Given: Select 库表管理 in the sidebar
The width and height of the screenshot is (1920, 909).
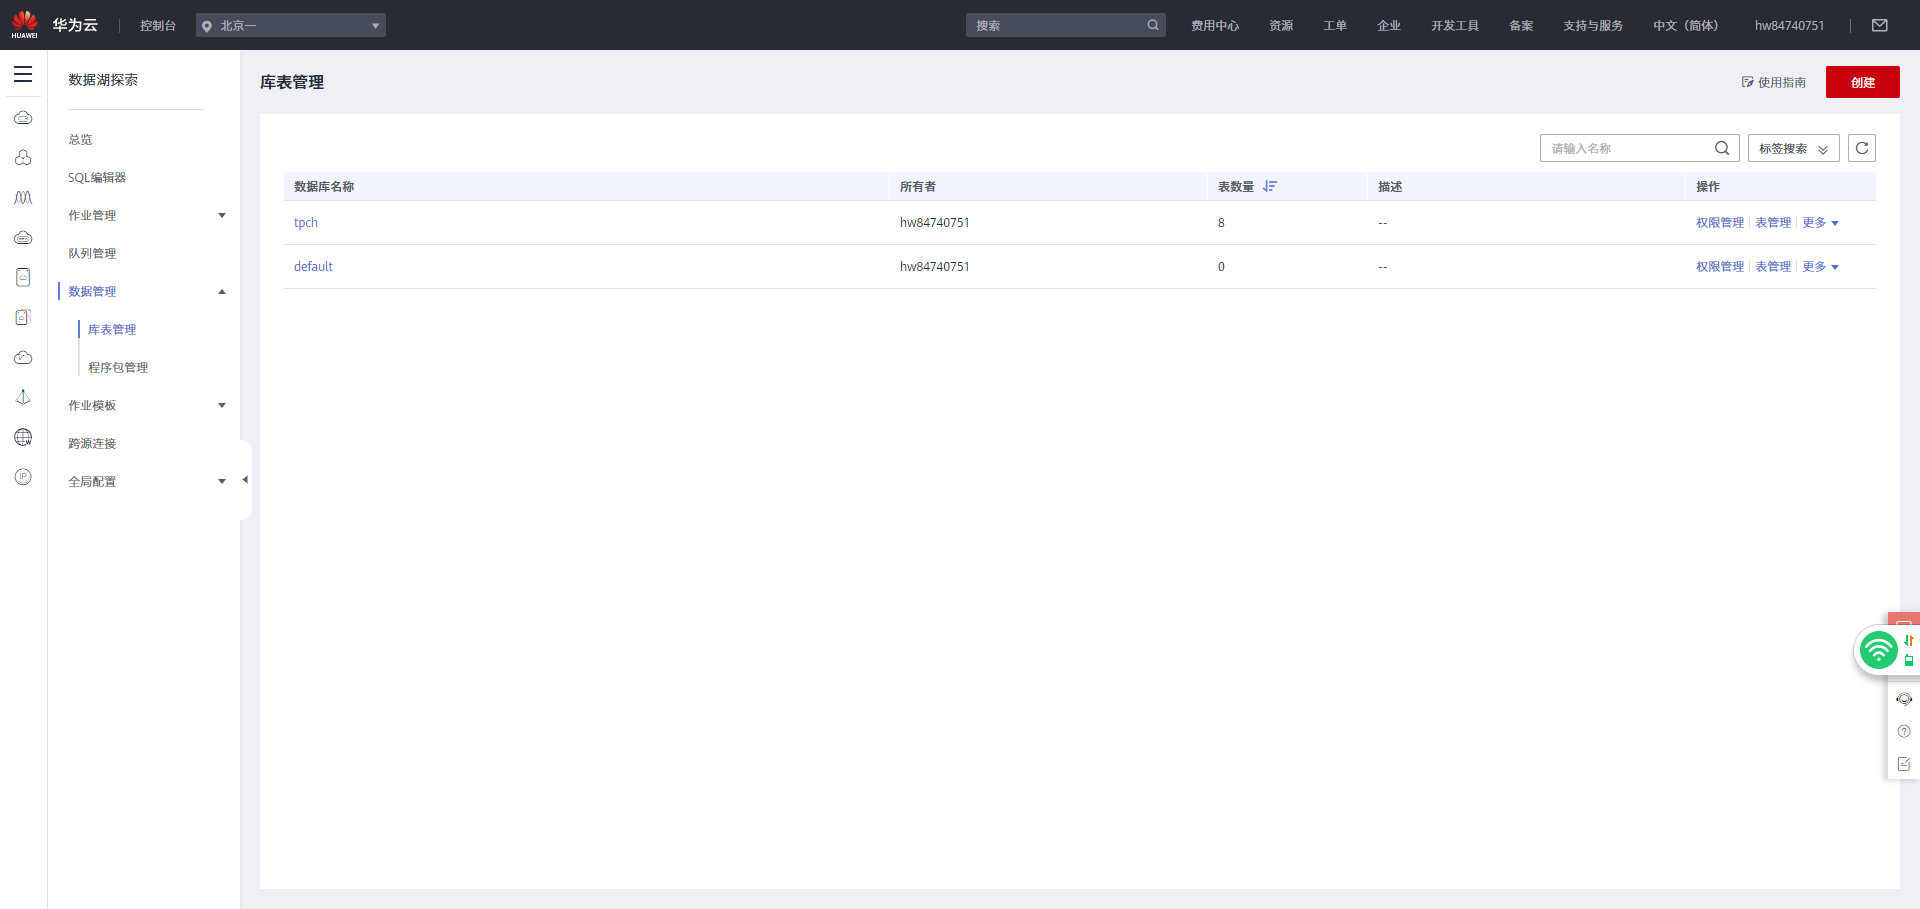Looking at the screenshot, I should [x=112, y=330].
